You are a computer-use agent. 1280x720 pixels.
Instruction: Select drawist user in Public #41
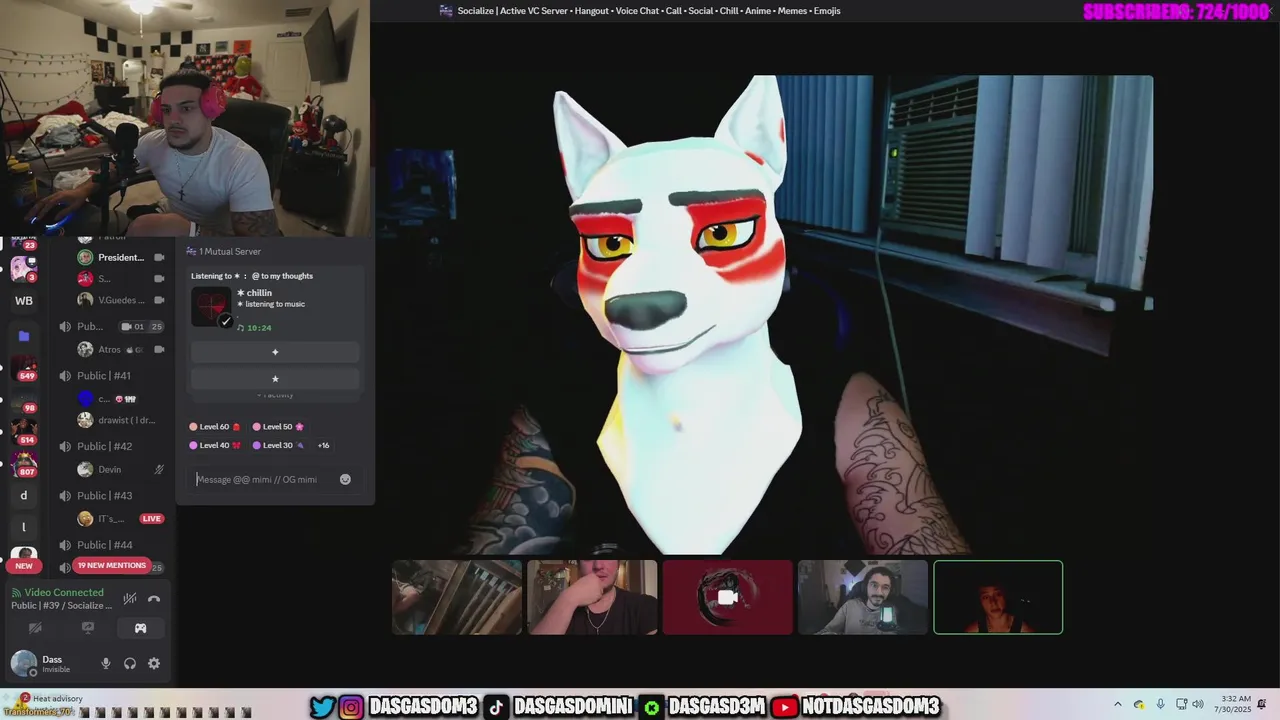click(120, 420)
